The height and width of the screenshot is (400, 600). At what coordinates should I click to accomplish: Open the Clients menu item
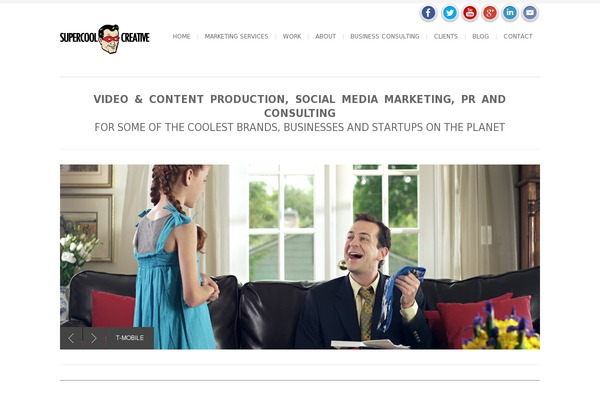pos(446,36)
